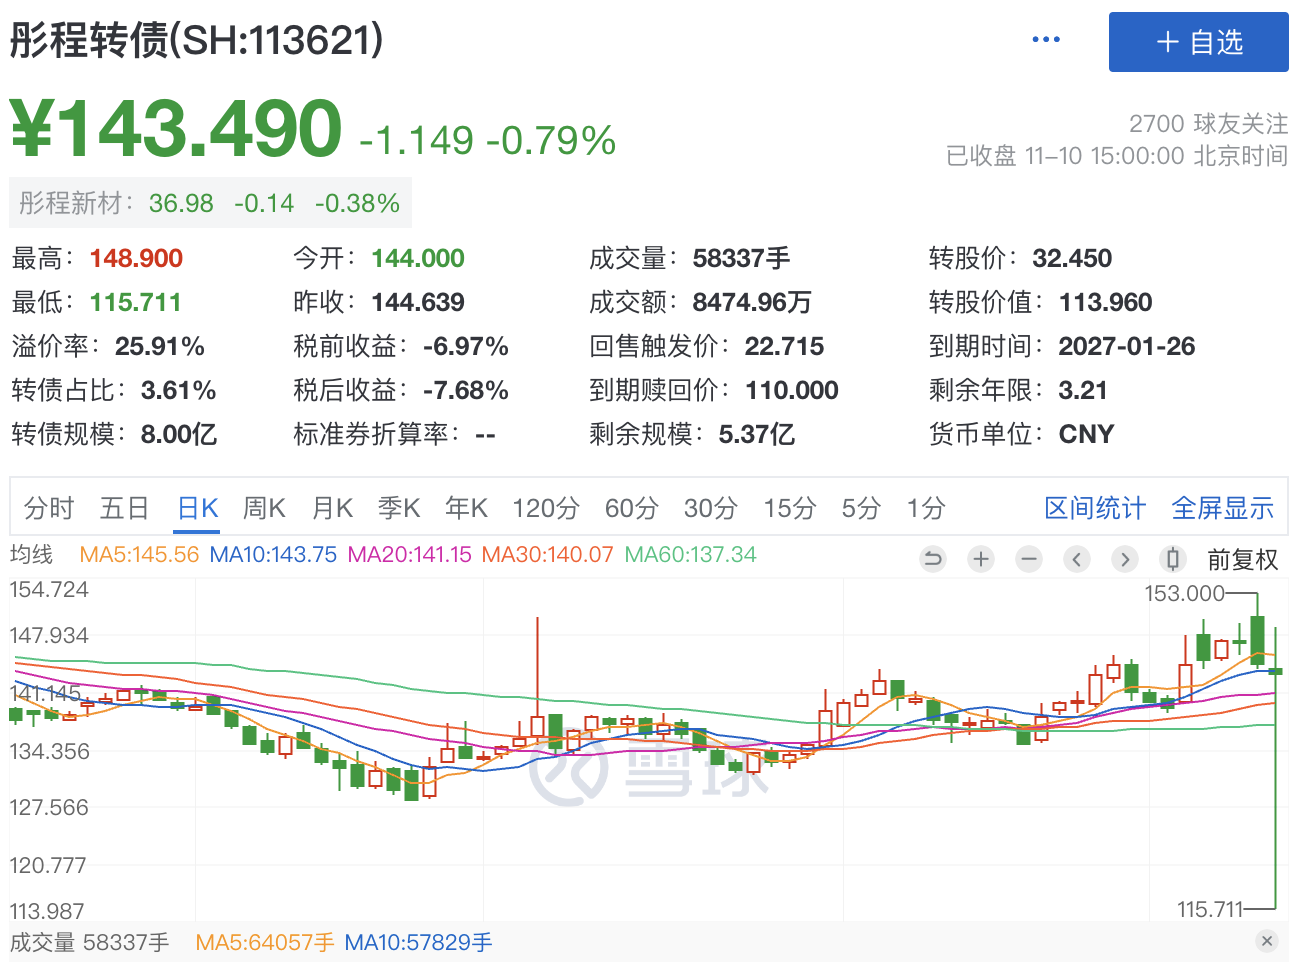Open the 前复权 adjustment dropdown

point(1242,560)
